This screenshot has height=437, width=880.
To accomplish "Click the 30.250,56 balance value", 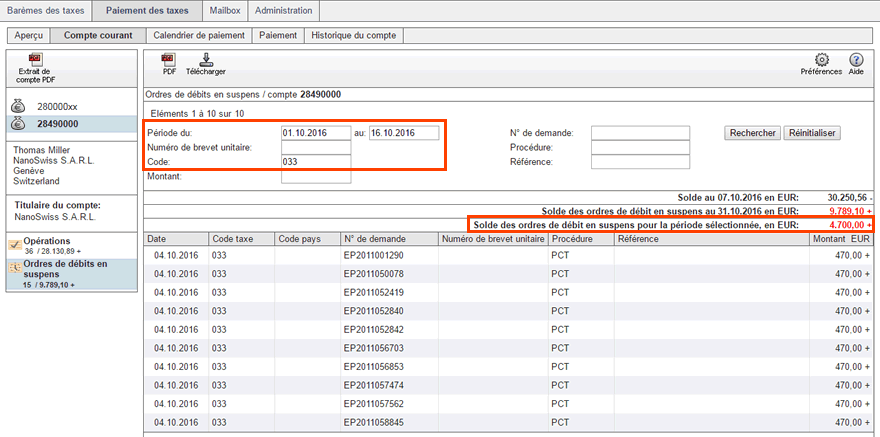I will 850,197.
